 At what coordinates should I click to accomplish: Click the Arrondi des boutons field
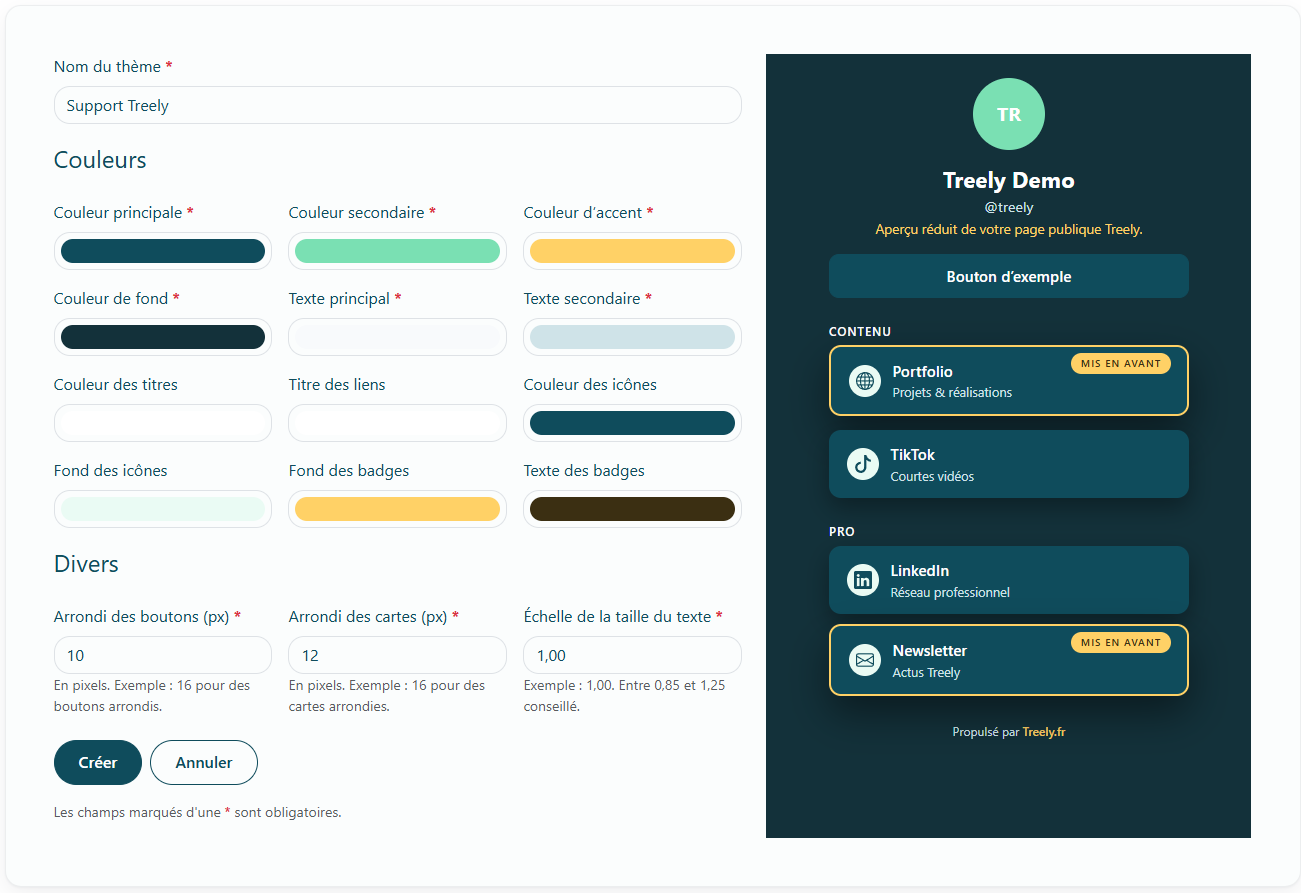[x=163, y=655]
